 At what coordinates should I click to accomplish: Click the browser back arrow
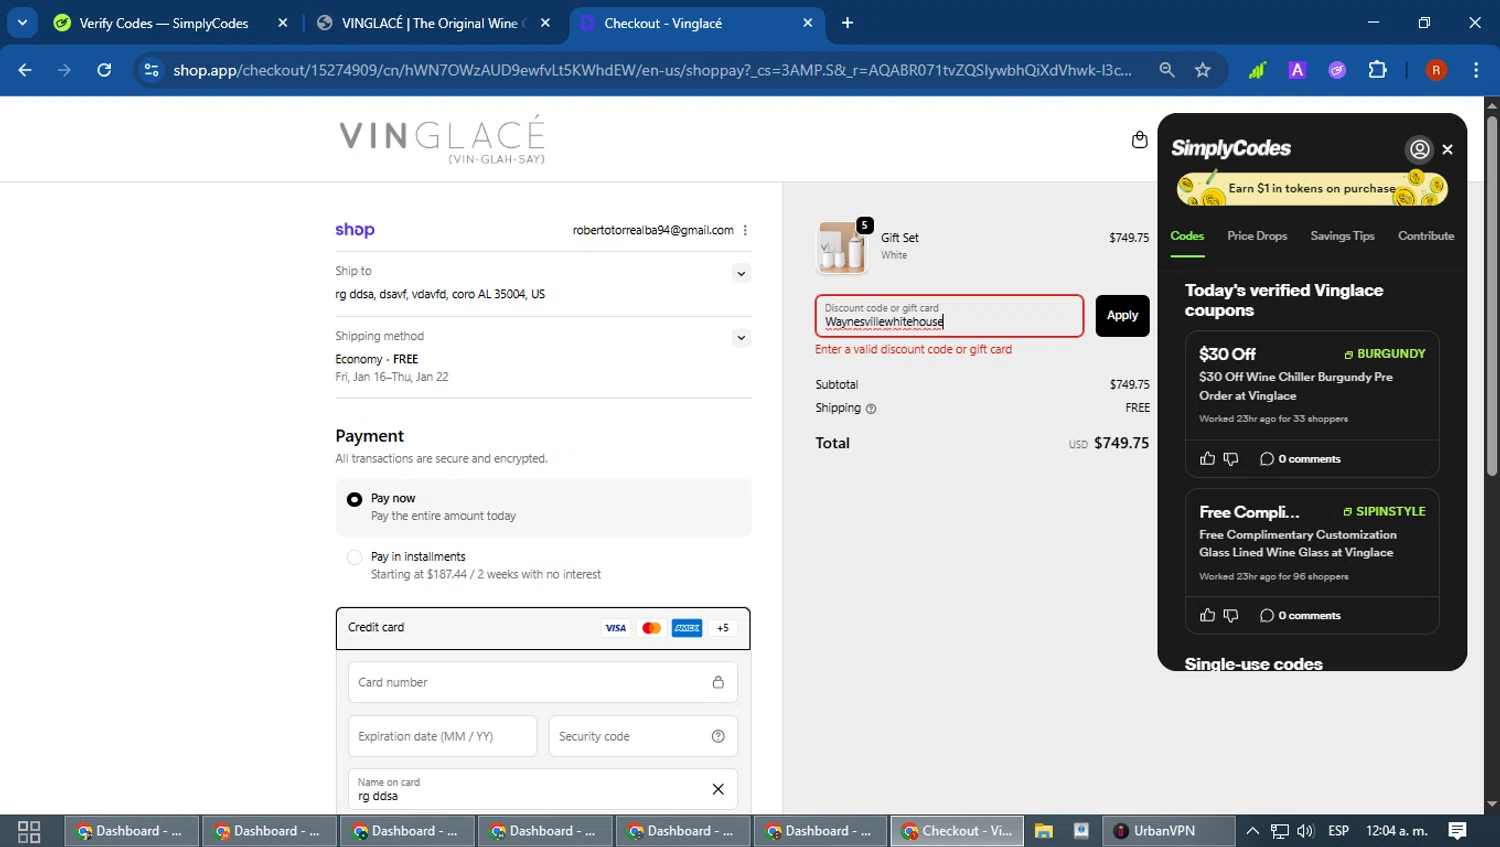click(x=25, y=70)
